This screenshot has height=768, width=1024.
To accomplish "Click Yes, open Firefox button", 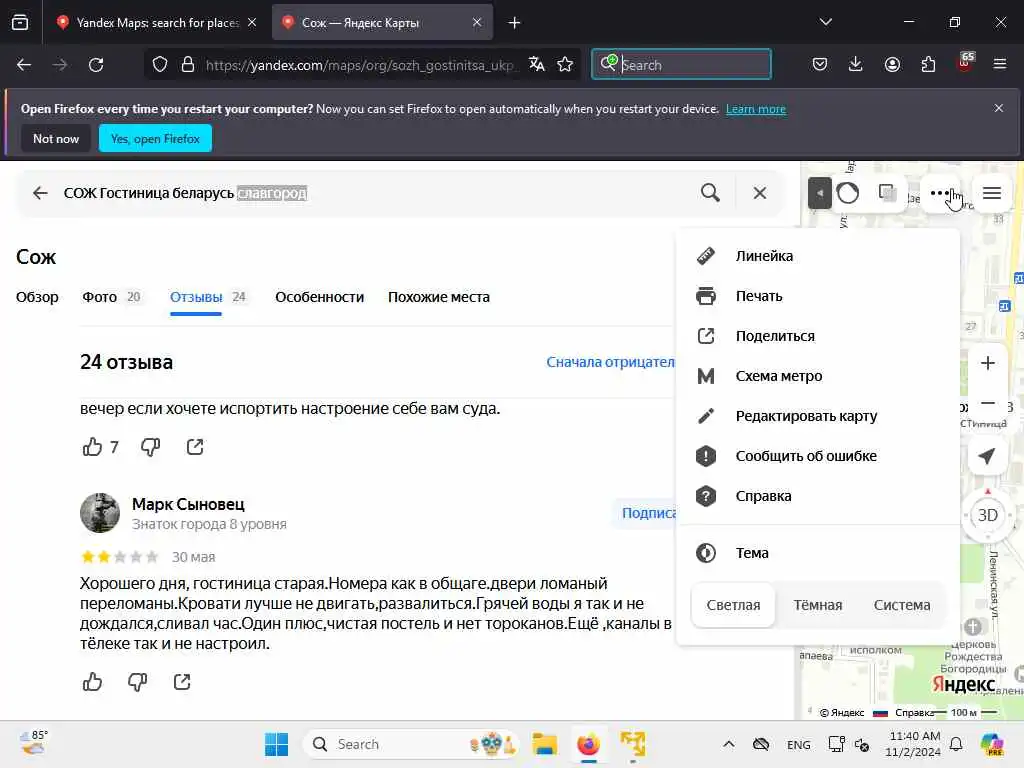I will coord(155,138).
